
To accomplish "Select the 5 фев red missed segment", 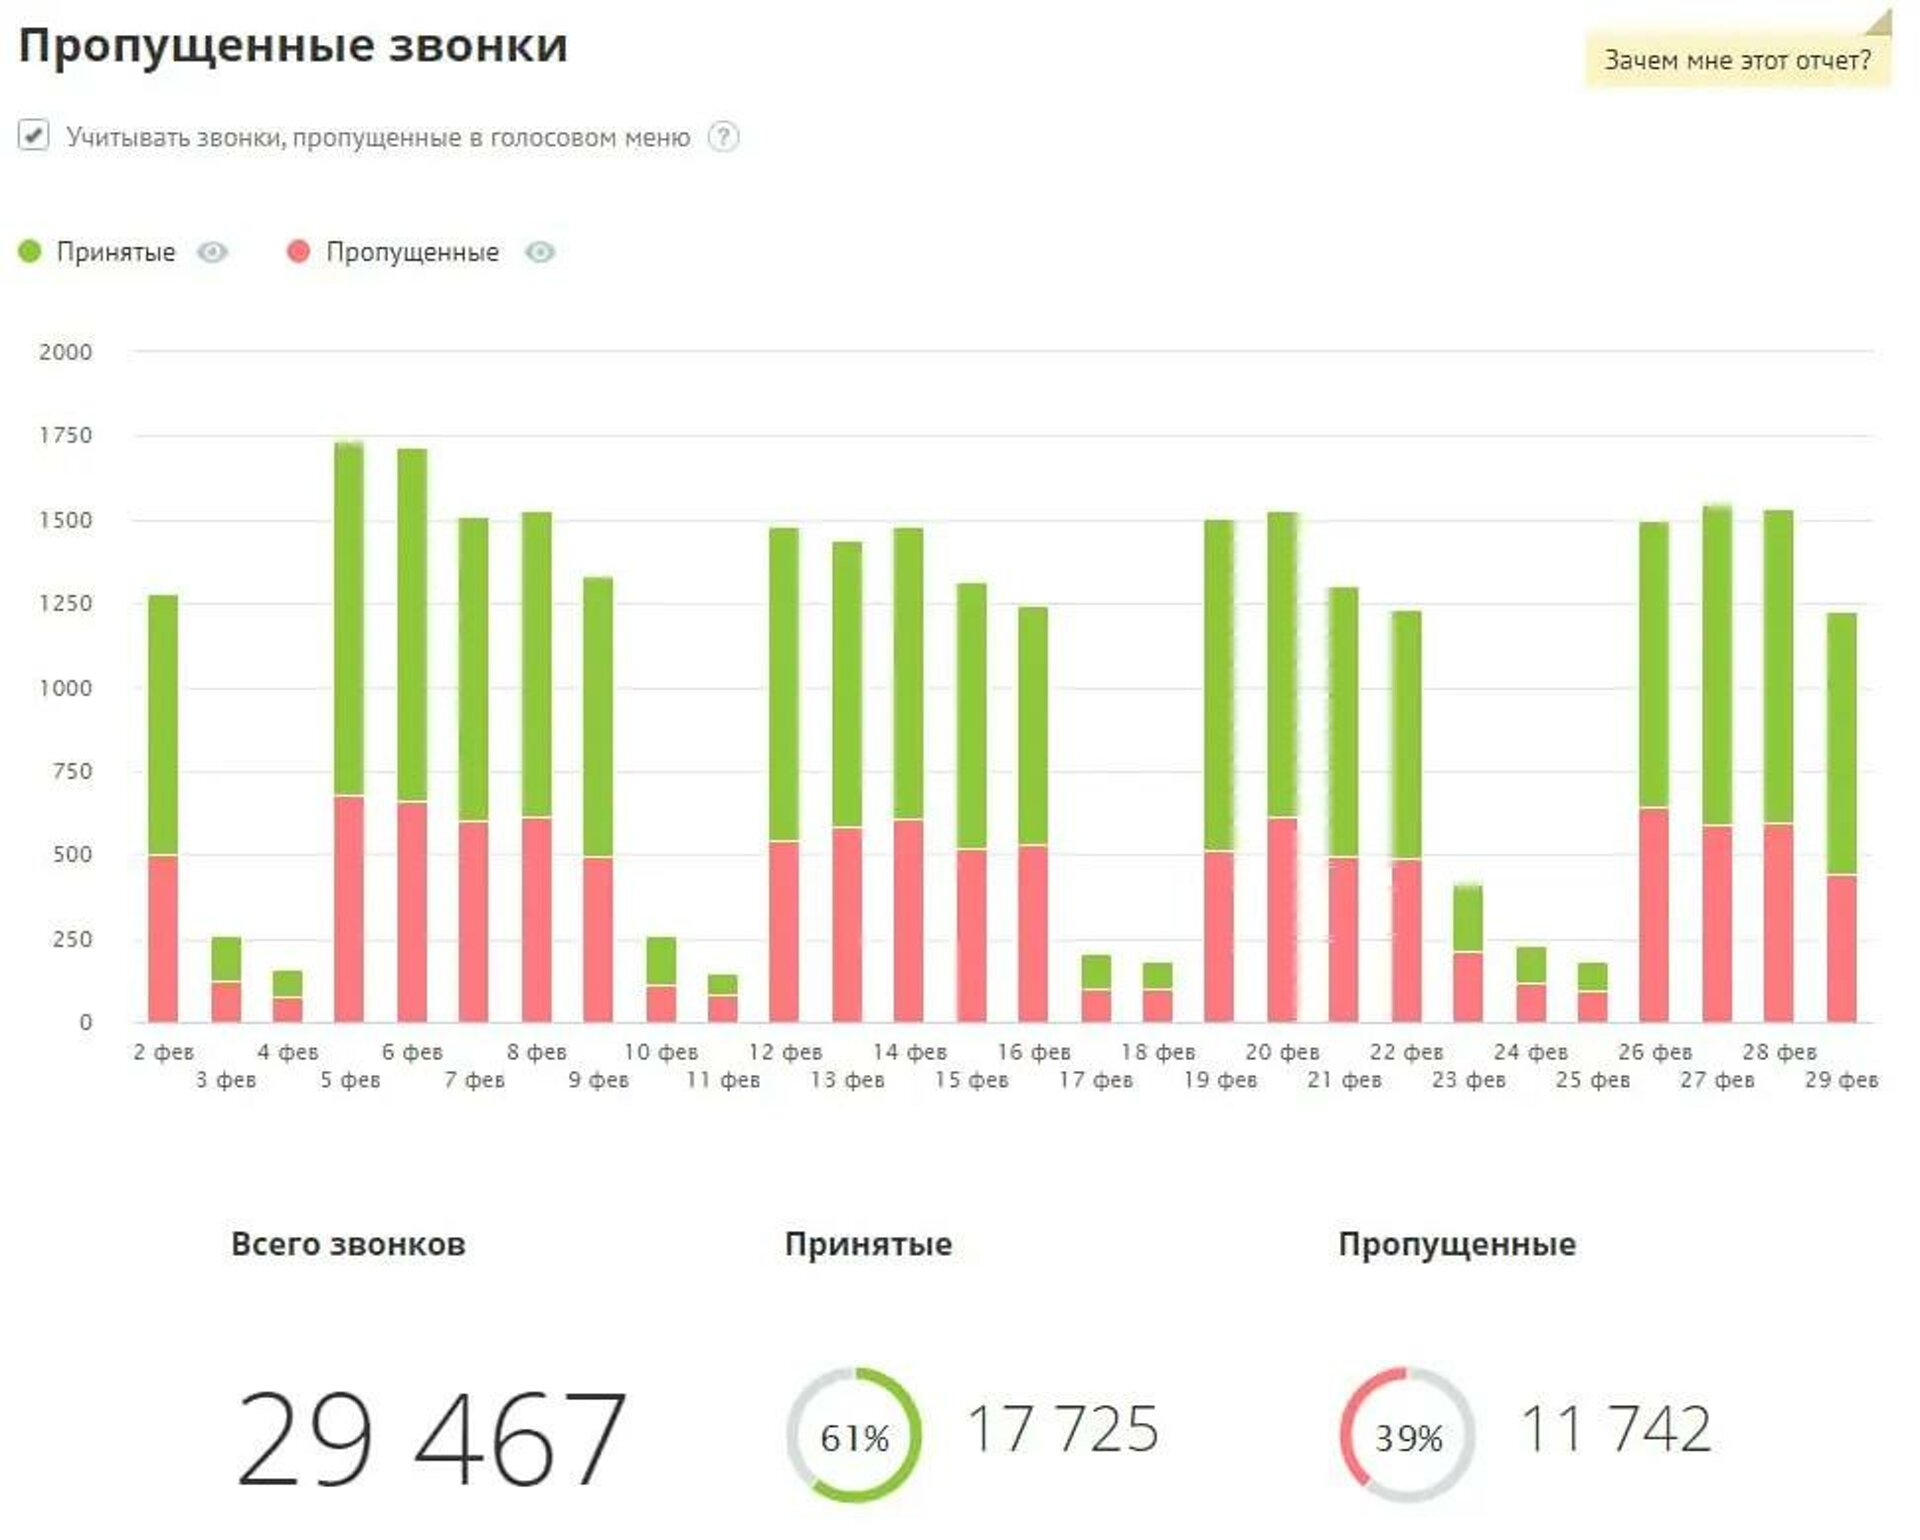I will pos(349,909).
